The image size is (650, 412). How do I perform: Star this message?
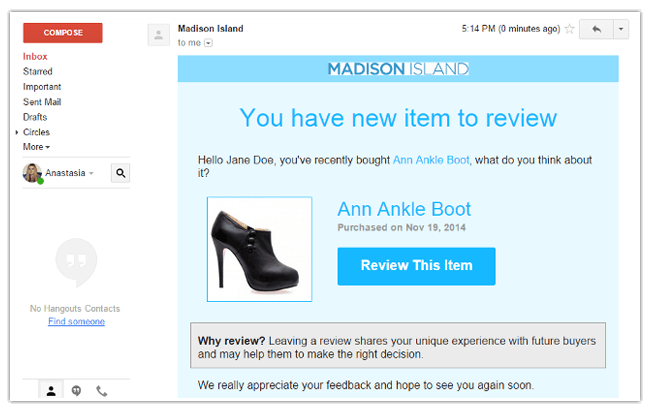click(570, 29)
